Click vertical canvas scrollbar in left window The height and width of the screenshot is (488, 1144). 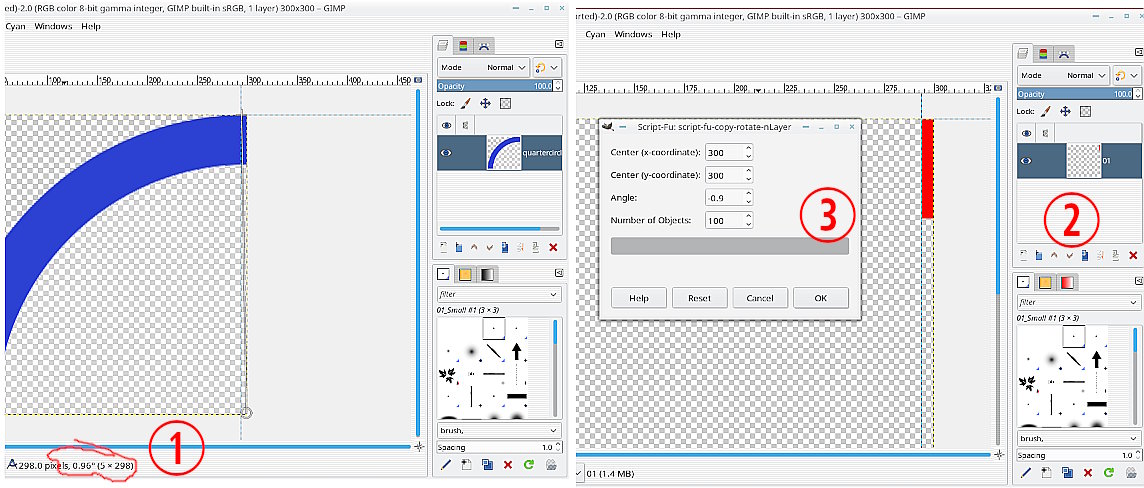(x=417, y=263)
